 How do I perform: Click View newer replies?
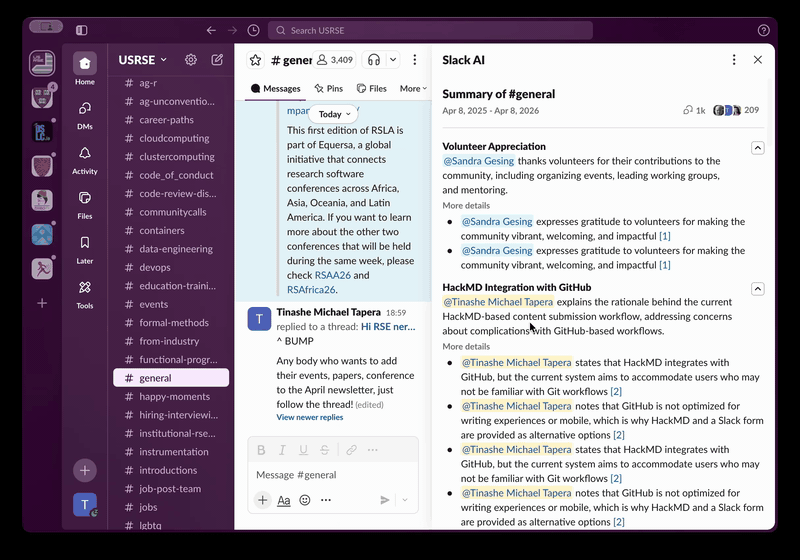point(310,417)
